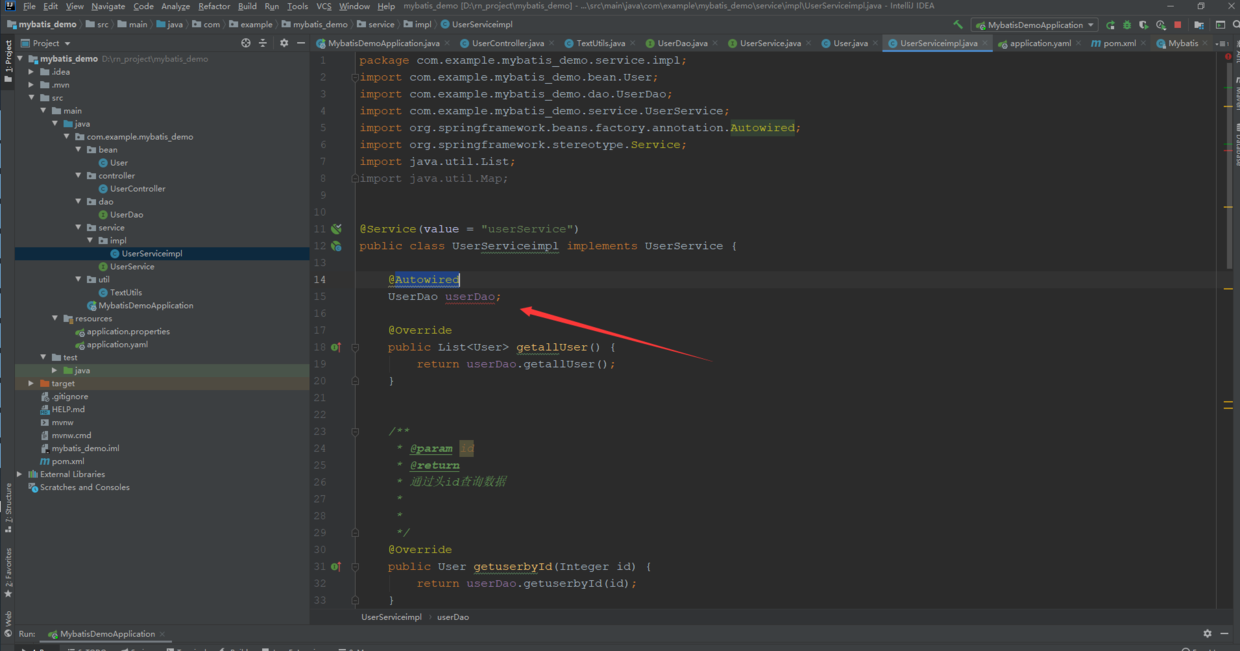
Task: Collapse the bean package
Action: [78, 150]
